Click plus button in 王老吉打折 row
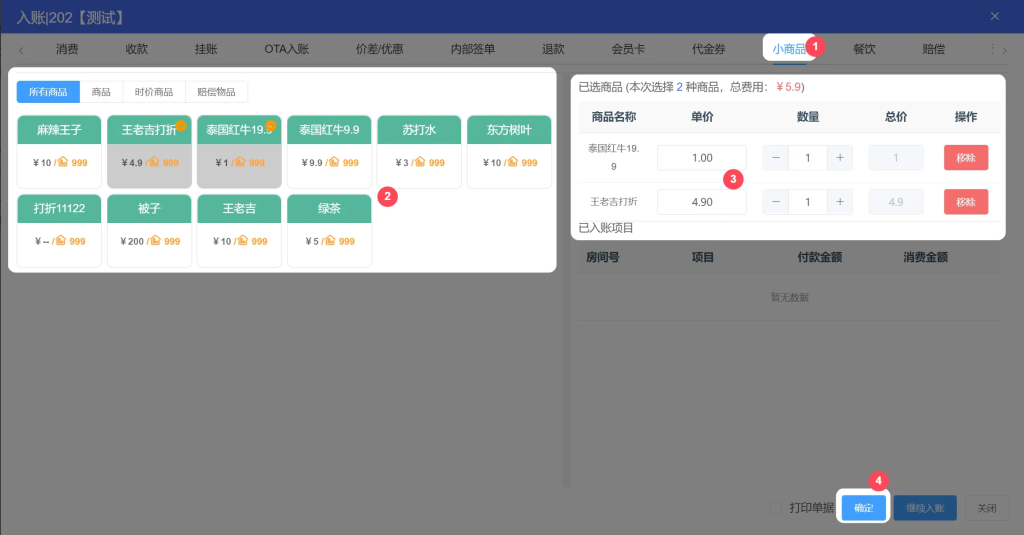This screenshot has height=535, width=1024. (x=840, y=202)
